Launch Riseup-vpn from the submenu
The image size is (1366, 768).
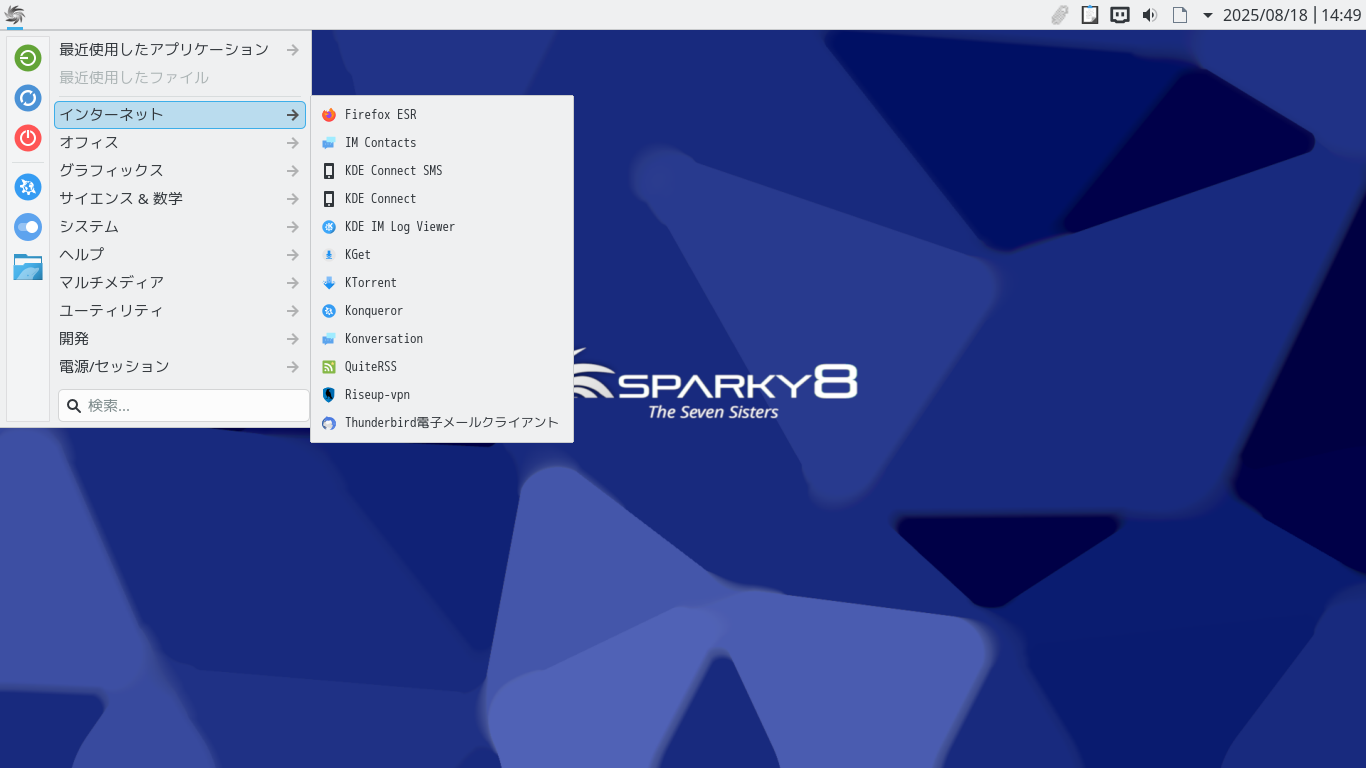[x=442, y=395]
